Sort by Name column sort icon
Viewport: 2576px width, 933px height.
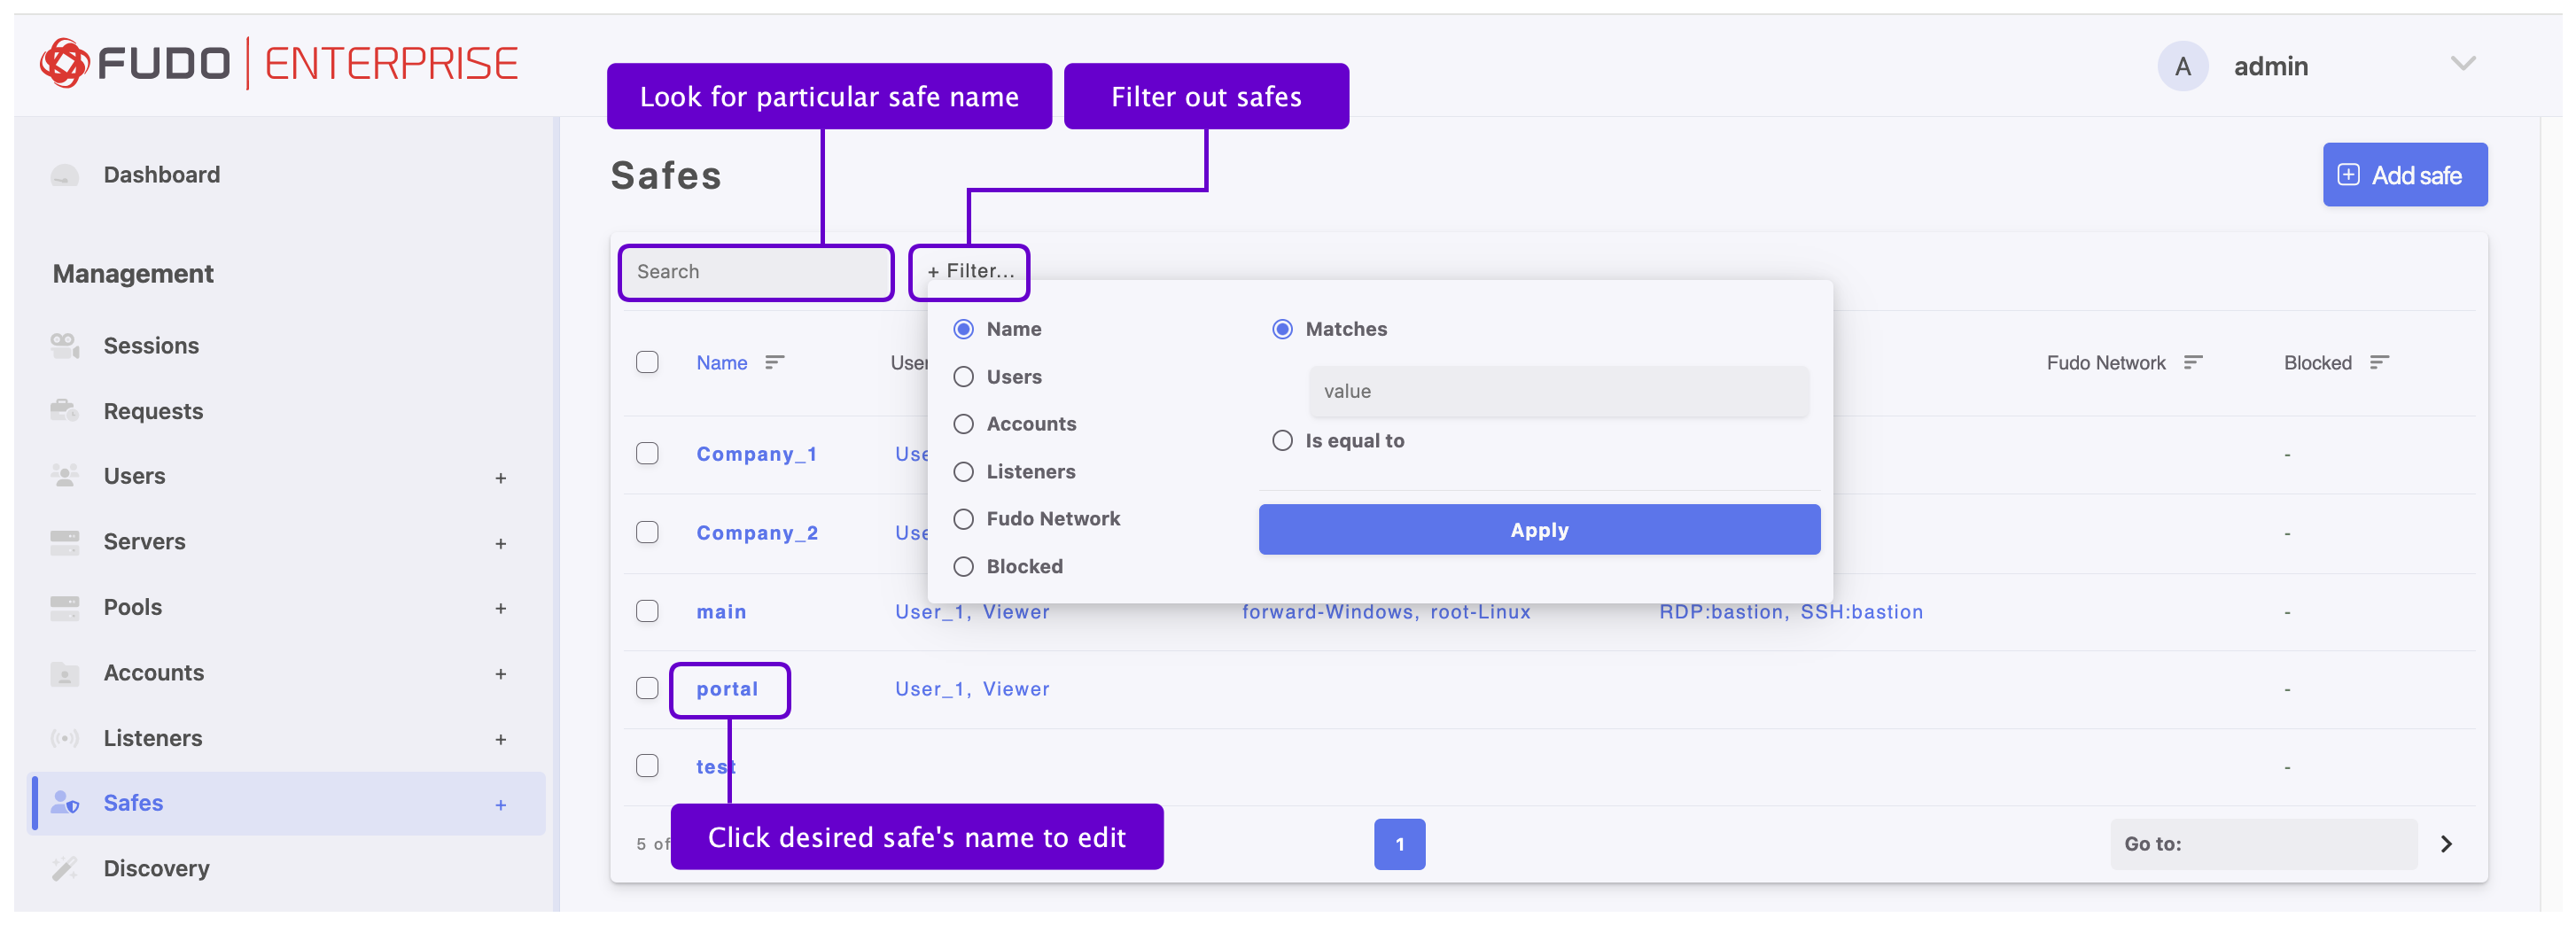coord(775,362)
